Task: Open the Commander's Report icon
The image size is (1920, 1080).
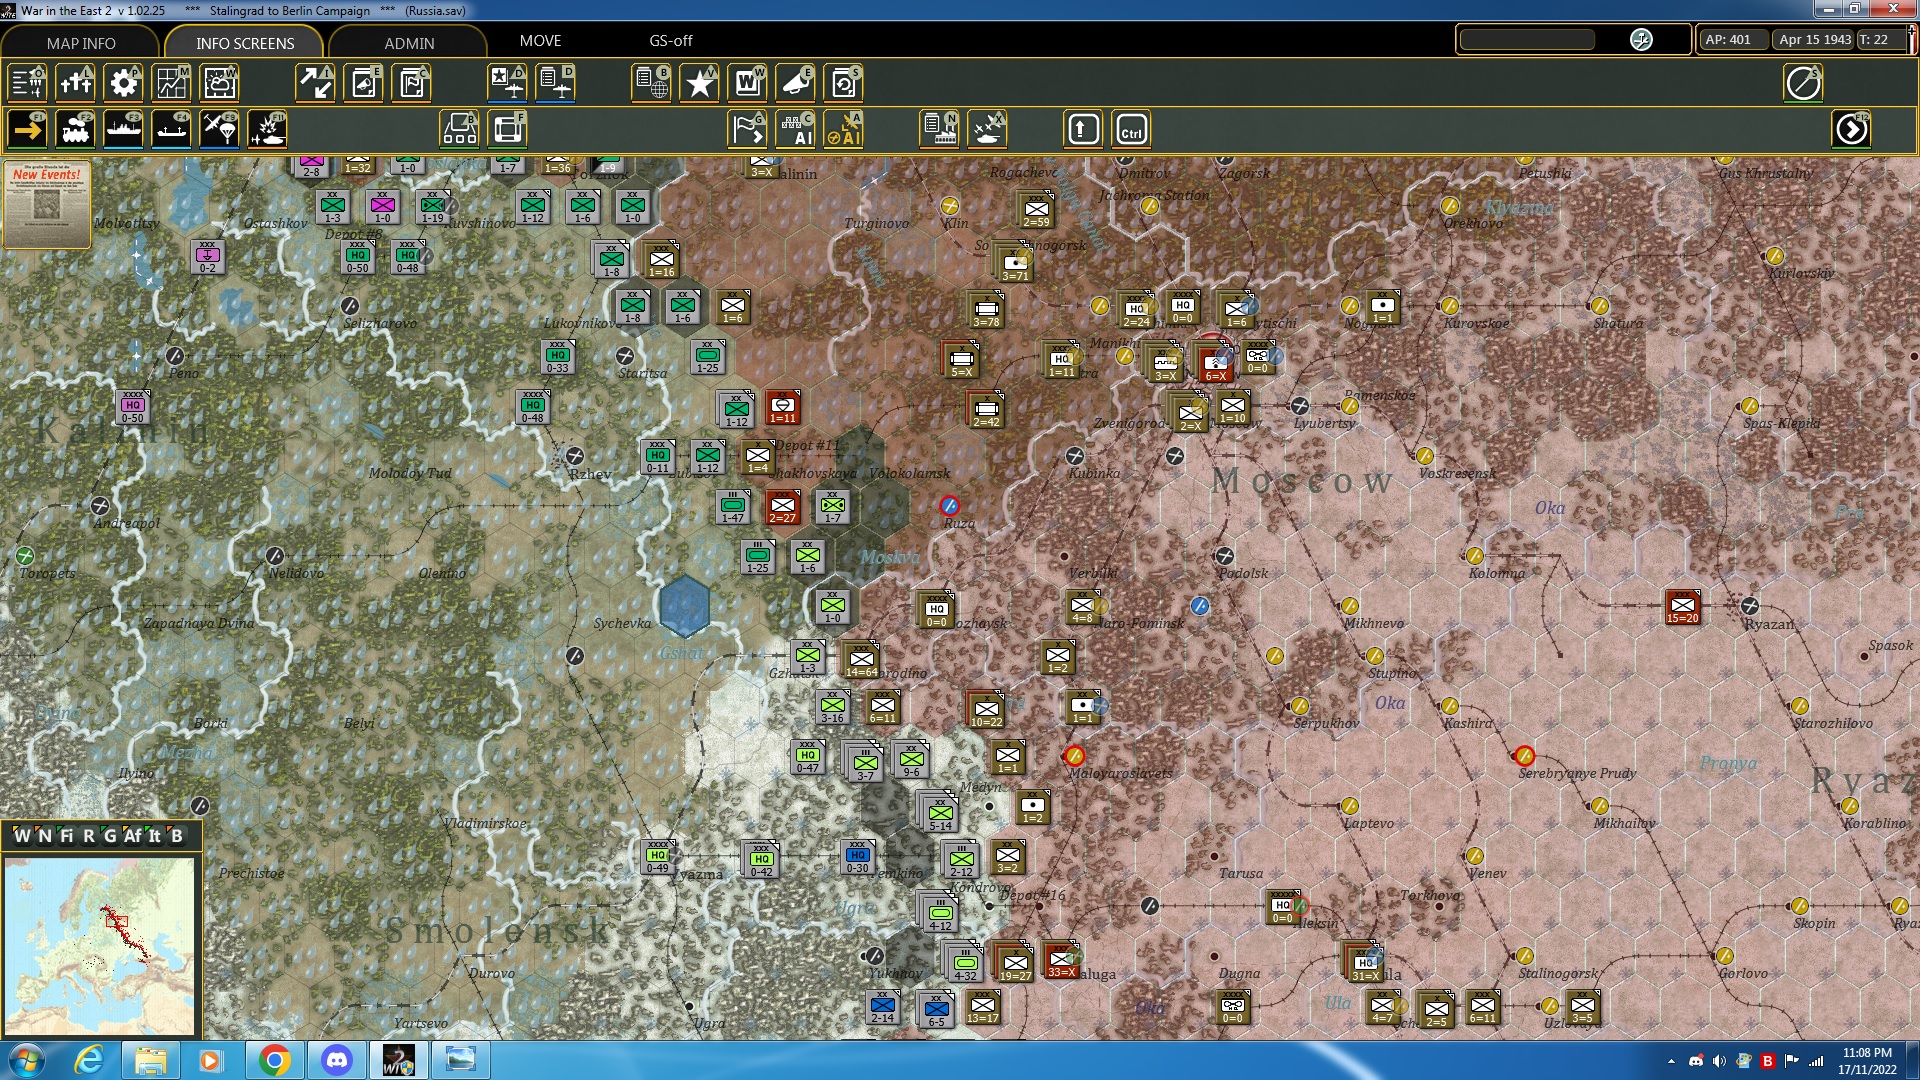Action: 411,83
